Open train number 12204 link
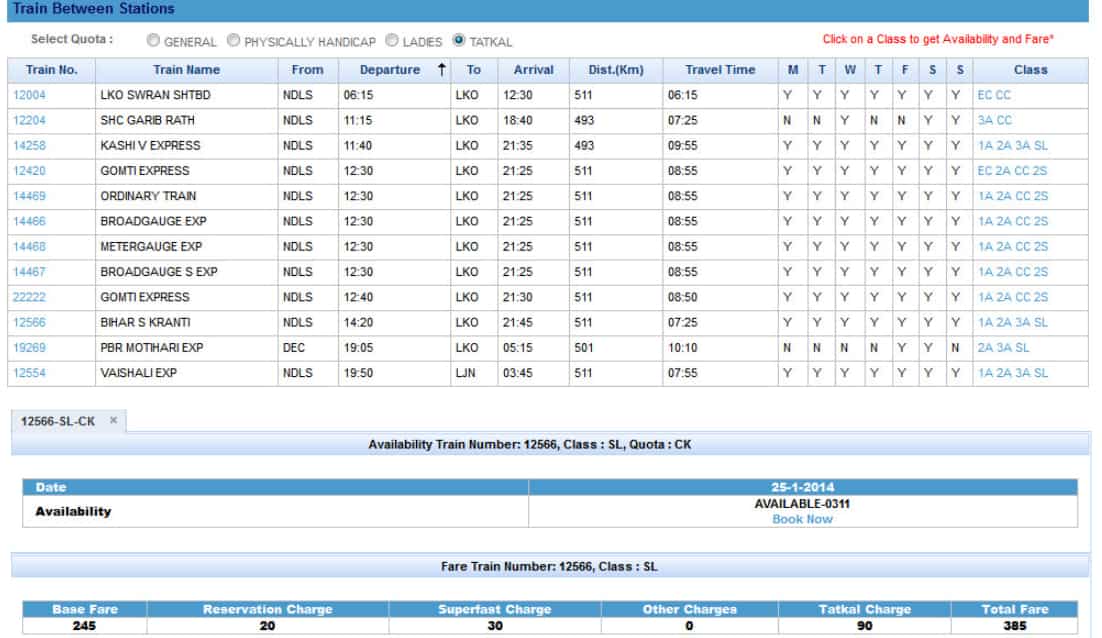The width and height of the screenshot is (1102, 638). pos(29,120)
